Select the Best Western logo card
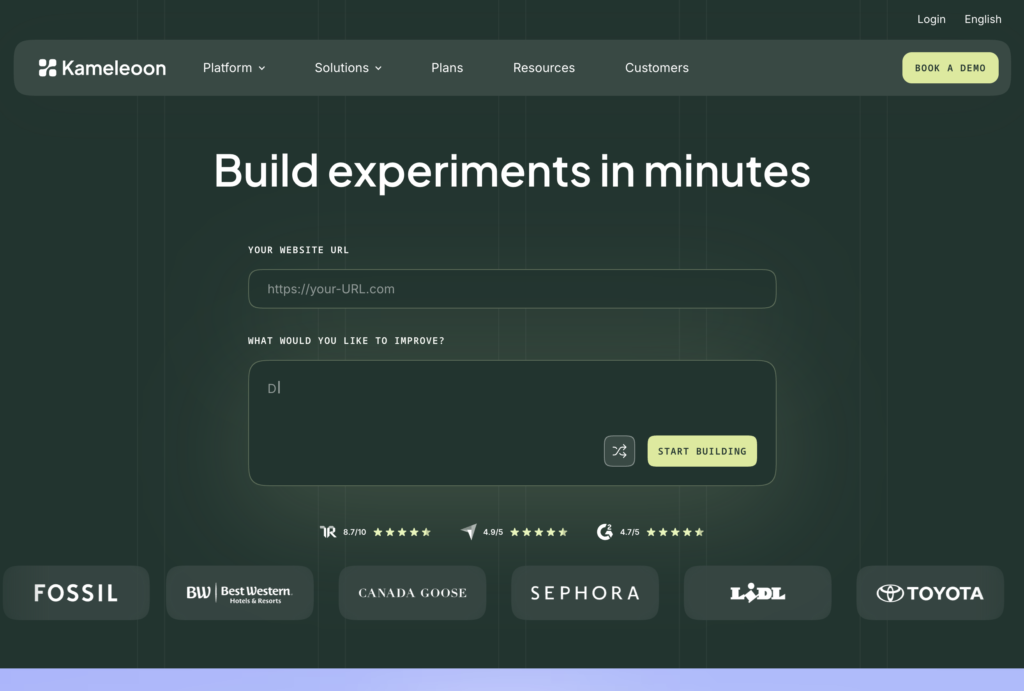 point(240,592)
